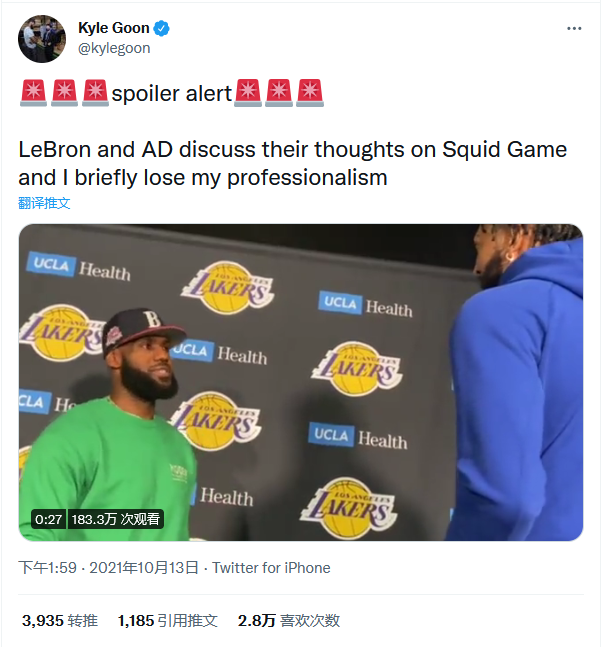Click the 'spoiler alert' text
The width and height of the screenshot is (602, 647).
coord(171,94)
